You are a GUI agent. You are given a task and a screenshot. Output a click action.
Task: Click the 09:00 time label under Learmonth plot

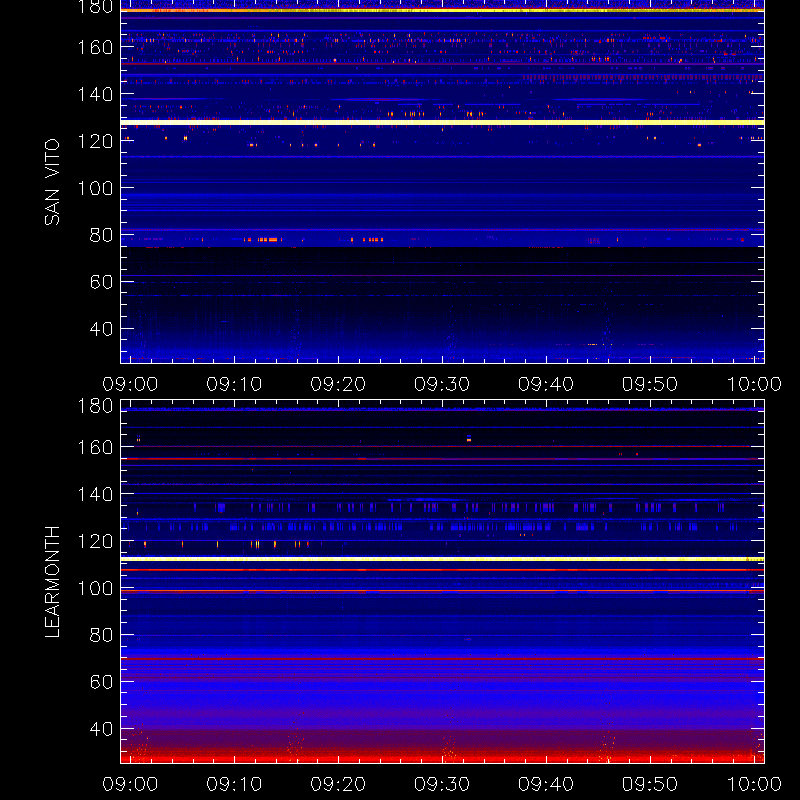click(x=130, y=784)
